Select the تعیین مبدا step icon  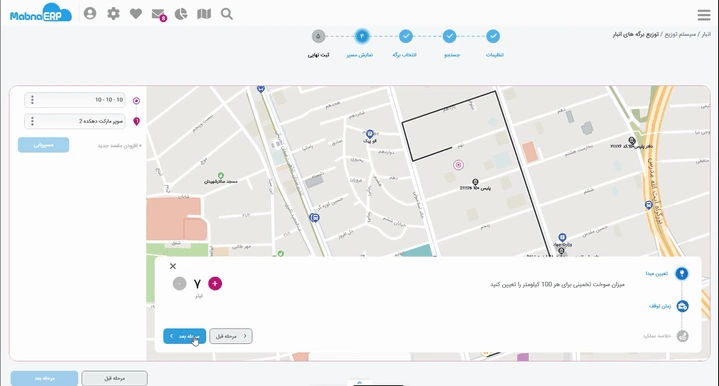click(681, 274)
